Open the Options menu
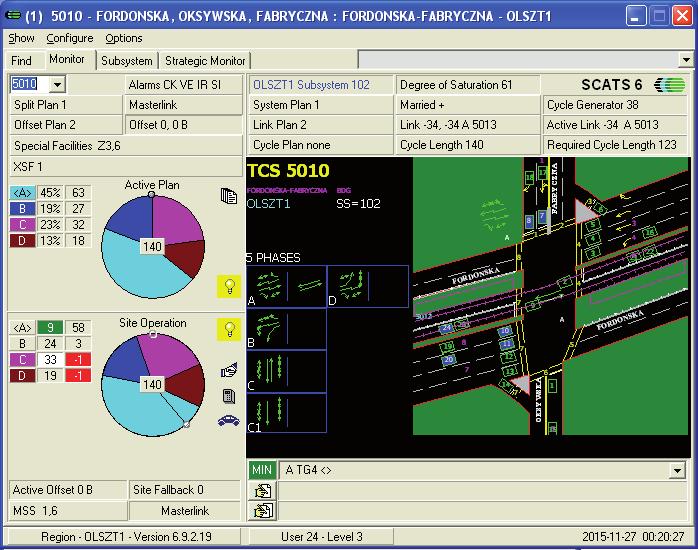Screen dimensions: 698x550 (x=124, y=38)
